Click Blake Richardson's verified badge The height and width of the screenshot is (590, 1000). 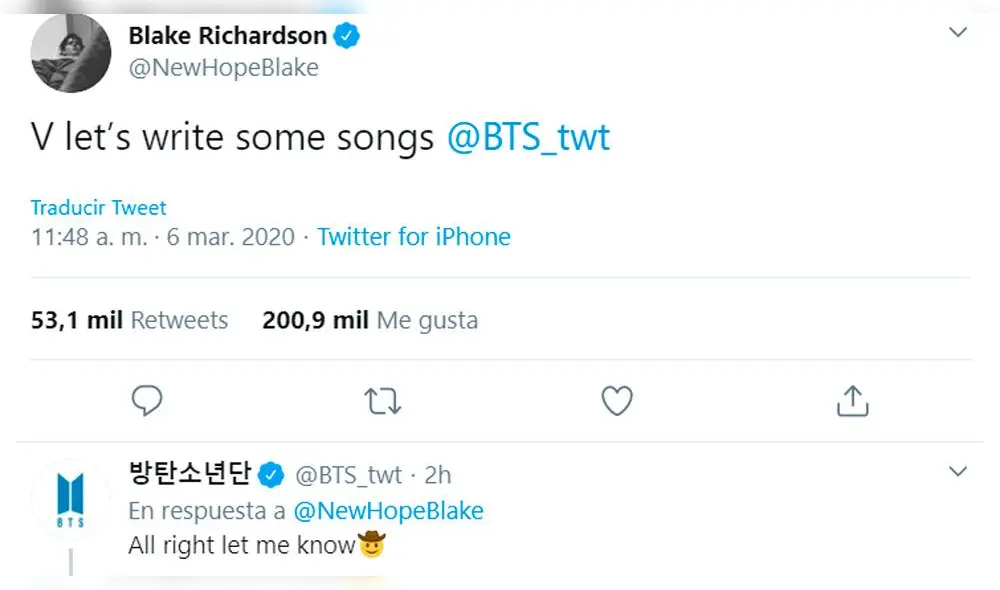346,34
